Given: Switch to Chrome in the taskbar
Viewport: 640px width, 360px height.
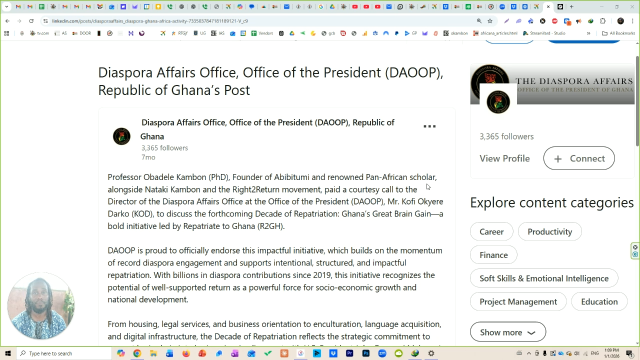Looking at the screenshot, I should [137, 353].
